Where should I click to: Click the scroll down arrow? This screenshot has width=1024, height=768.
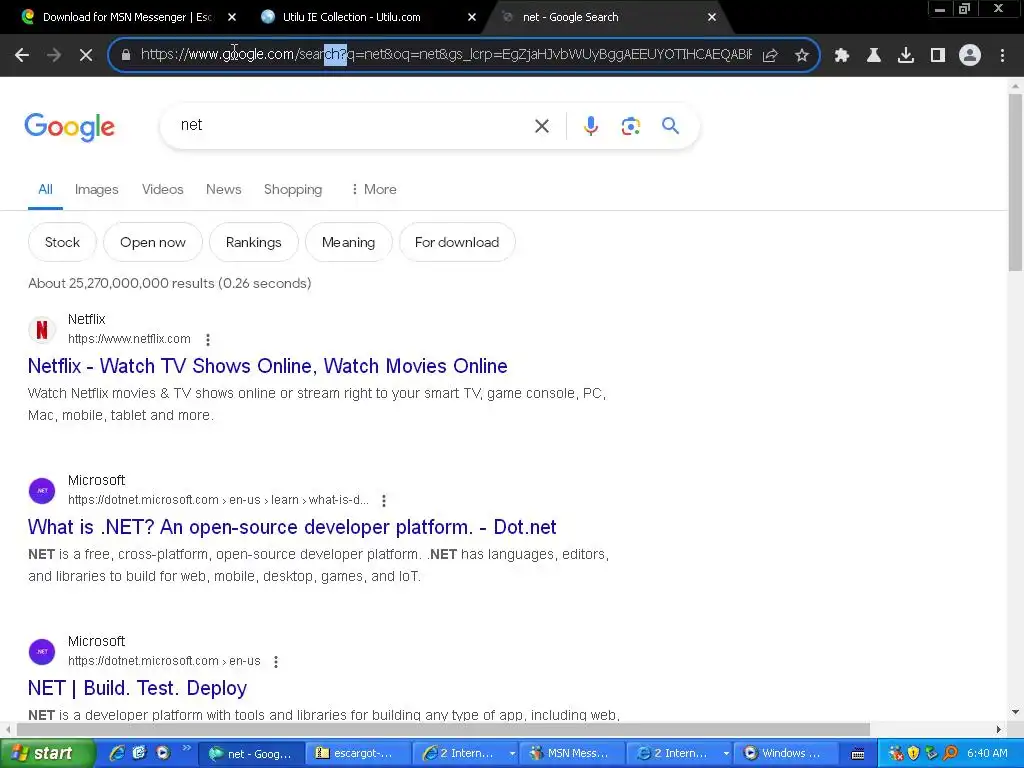click(x=1015, y=712)
